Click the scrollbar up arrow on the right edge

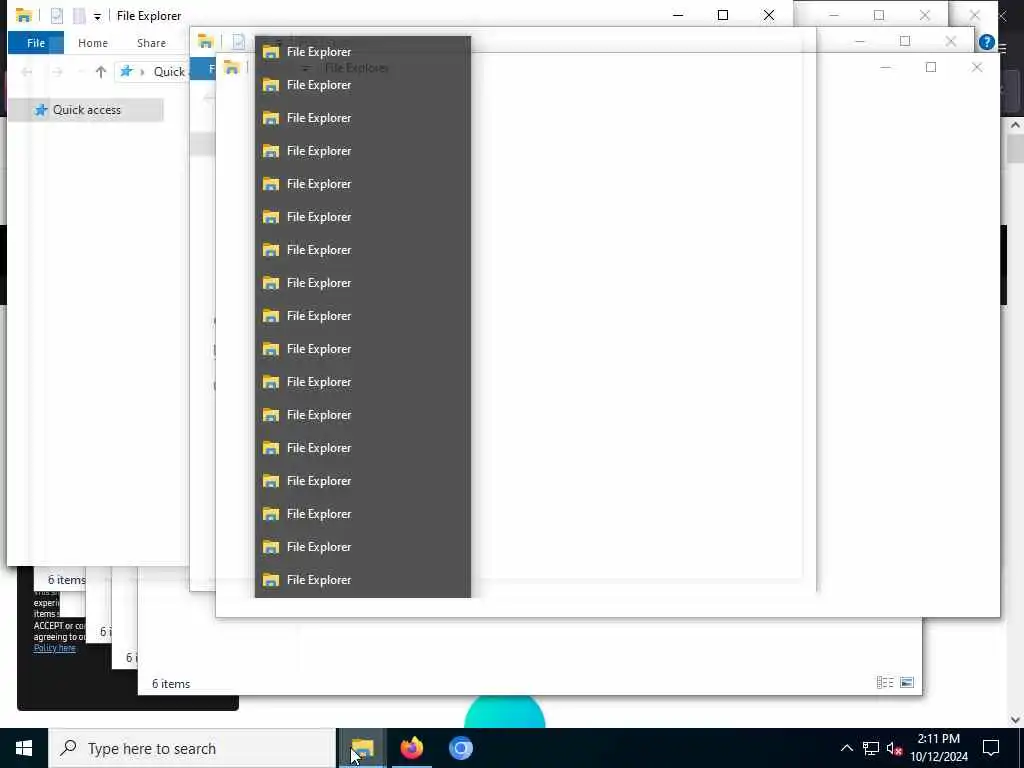point(1015,124)
